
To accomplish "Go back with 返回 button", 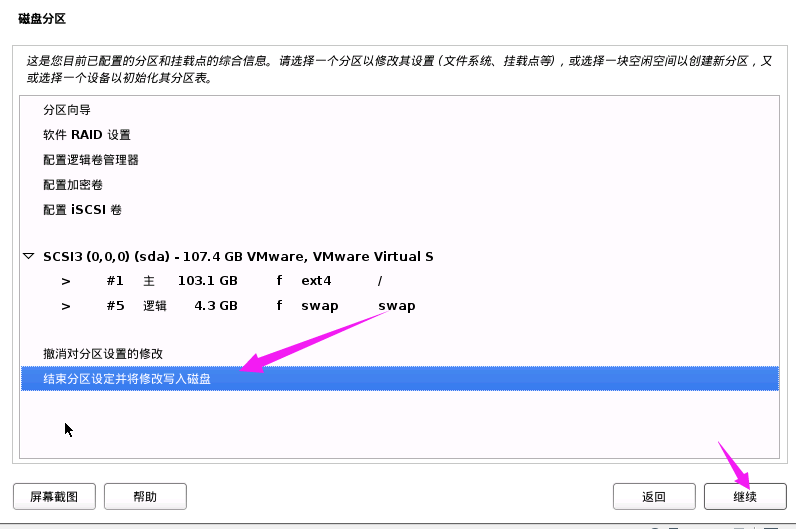I will point(654,497).
